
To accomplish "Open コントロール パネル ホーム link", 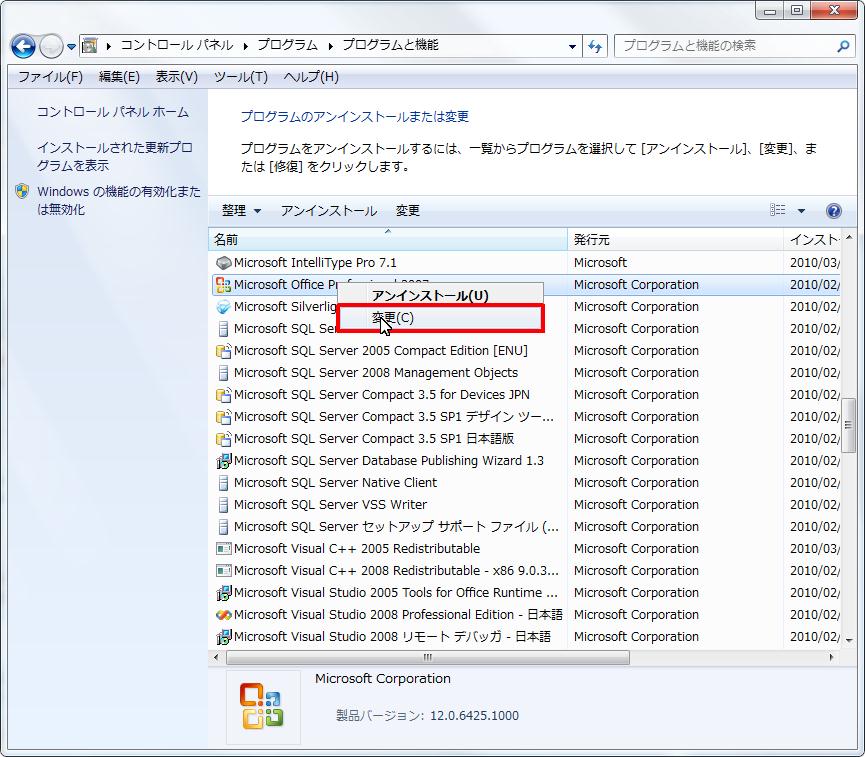I will tap(112, 112).
